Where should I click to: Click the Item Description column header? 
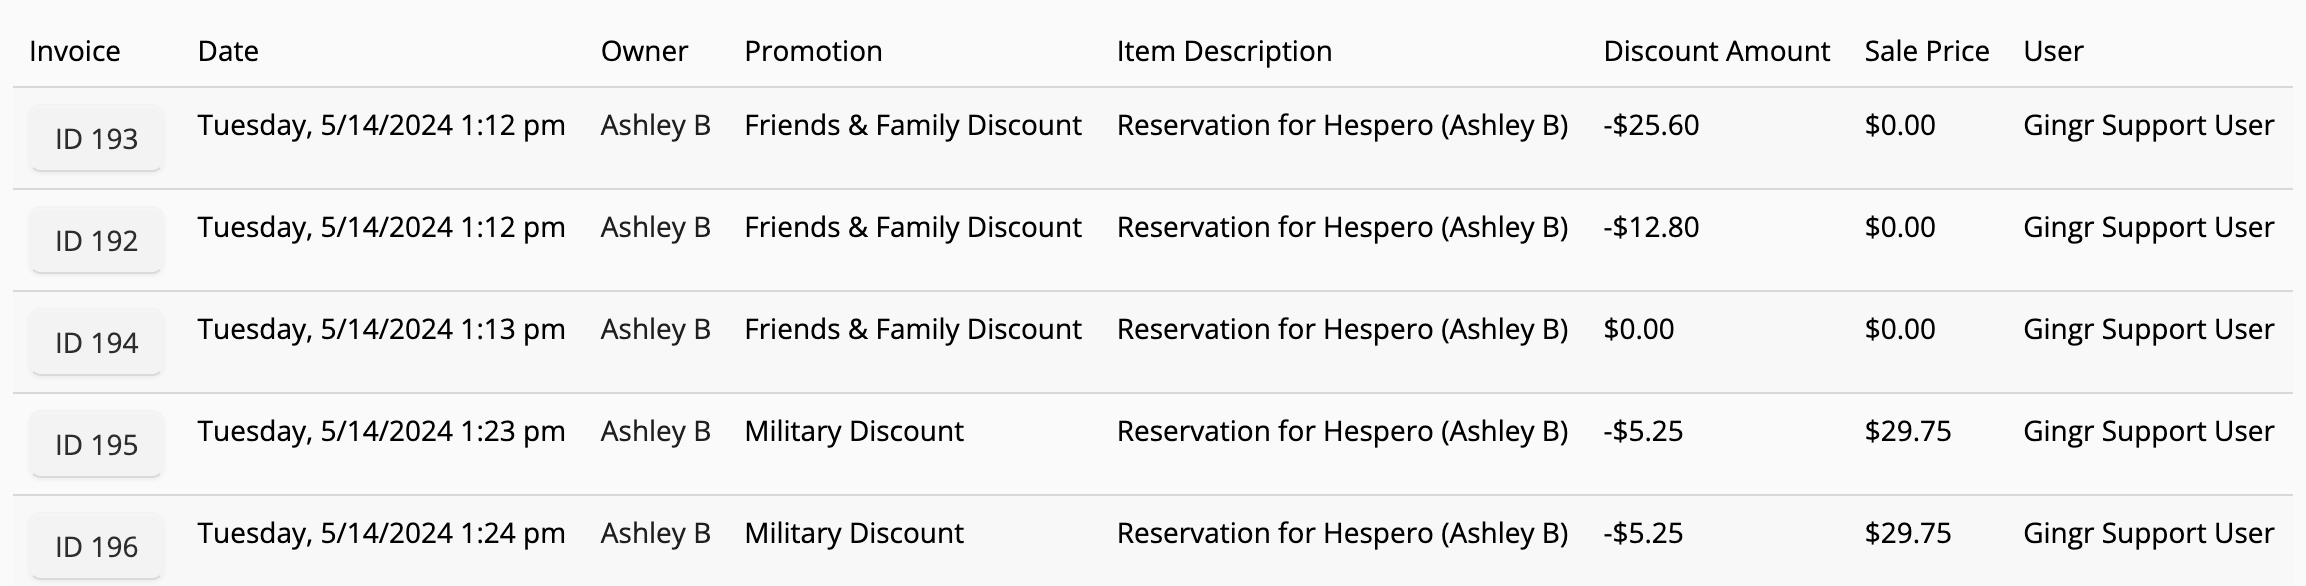[x=1224, y=51]
